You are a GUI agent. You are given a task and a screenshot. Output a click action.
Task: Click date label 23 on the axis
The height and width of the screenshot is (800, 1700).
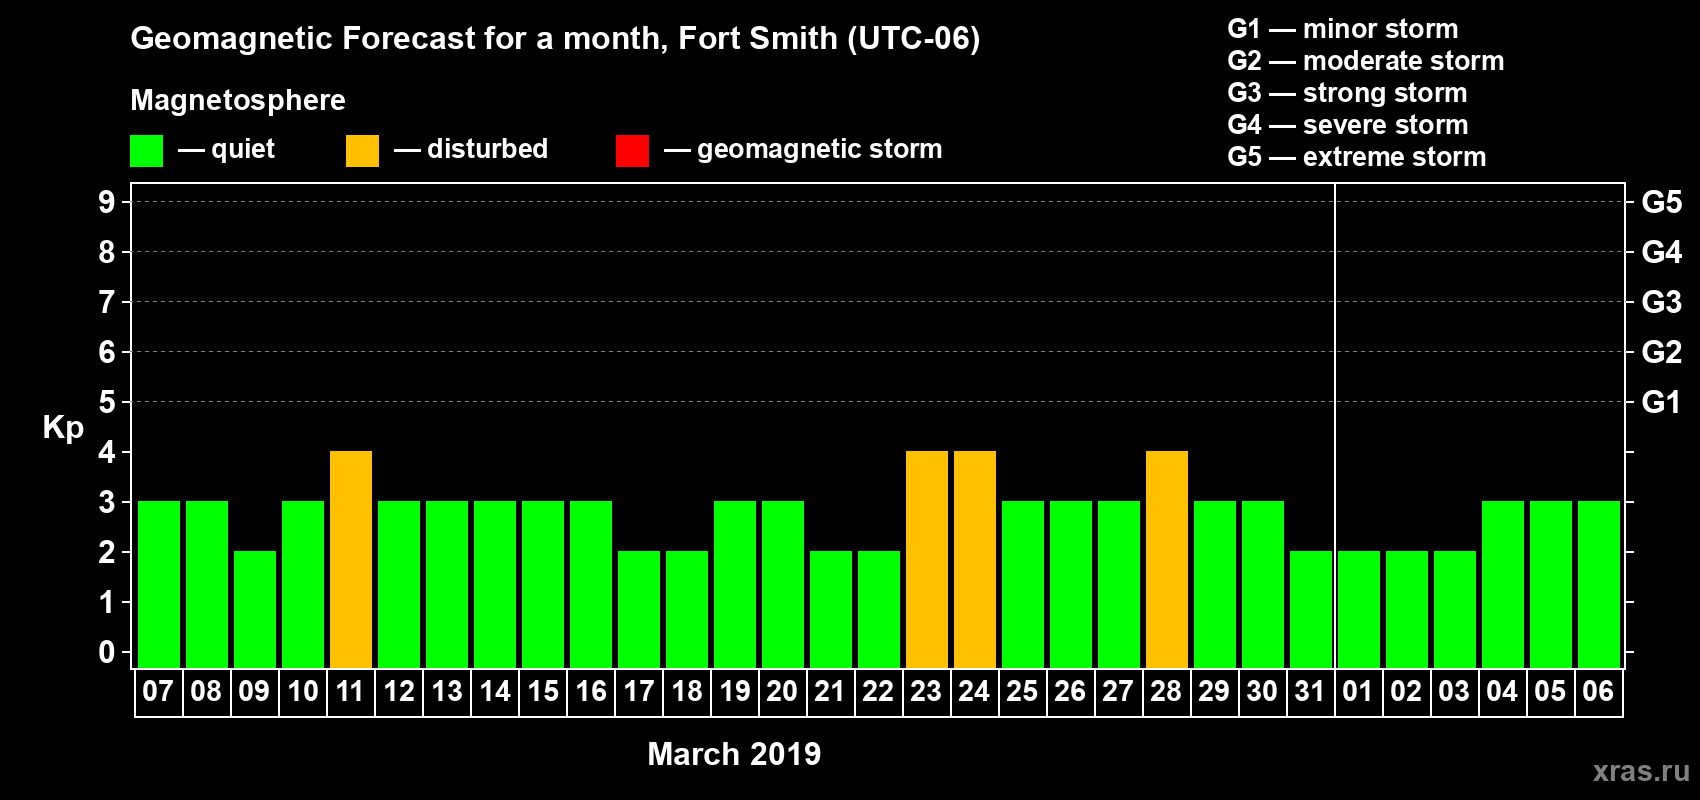[x=926, y=691]
